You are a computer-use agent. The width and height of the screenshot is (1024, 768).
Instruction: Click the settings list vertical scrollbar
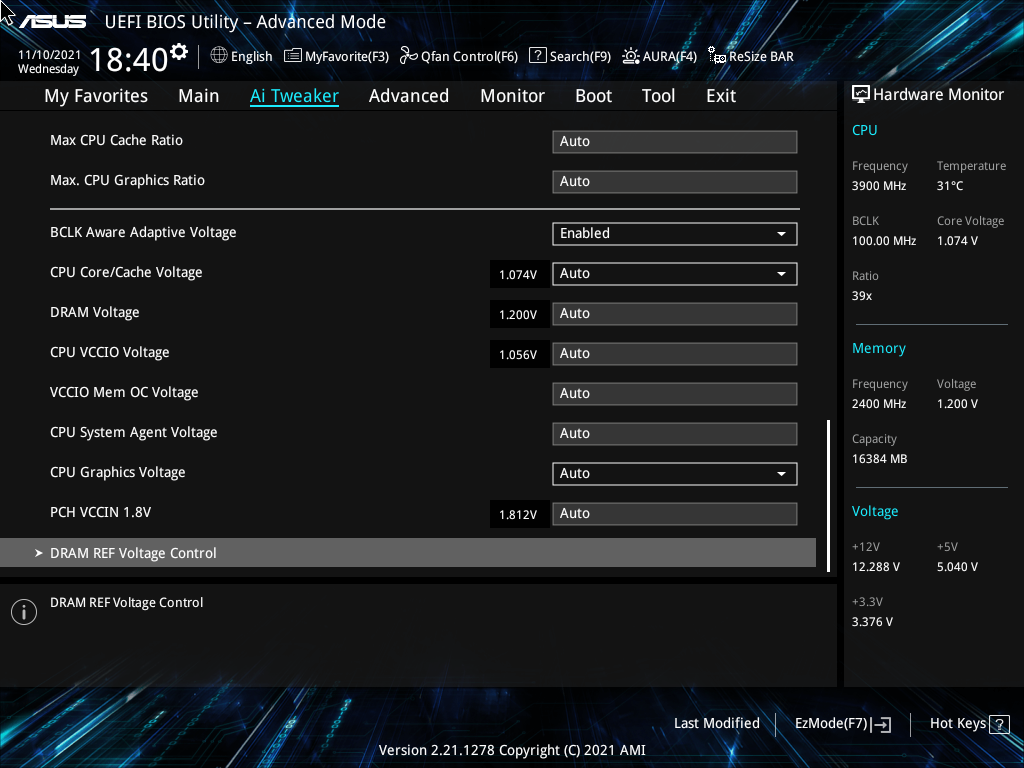(x=829, y=495)
